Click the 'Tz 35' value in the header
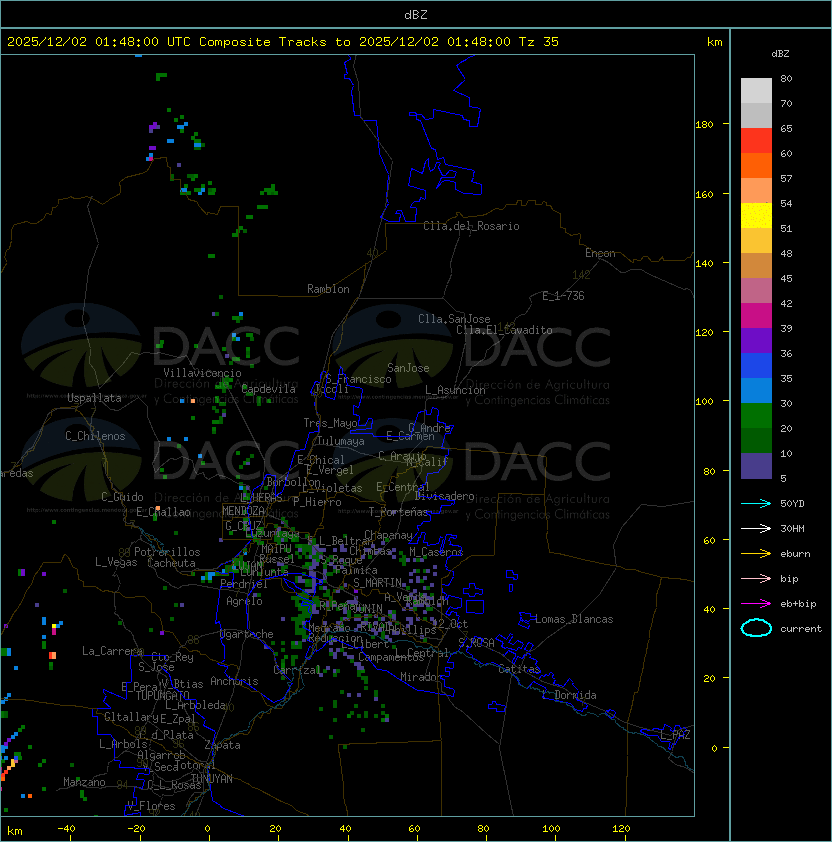832x842 pixels. click(x=538, y=42)
